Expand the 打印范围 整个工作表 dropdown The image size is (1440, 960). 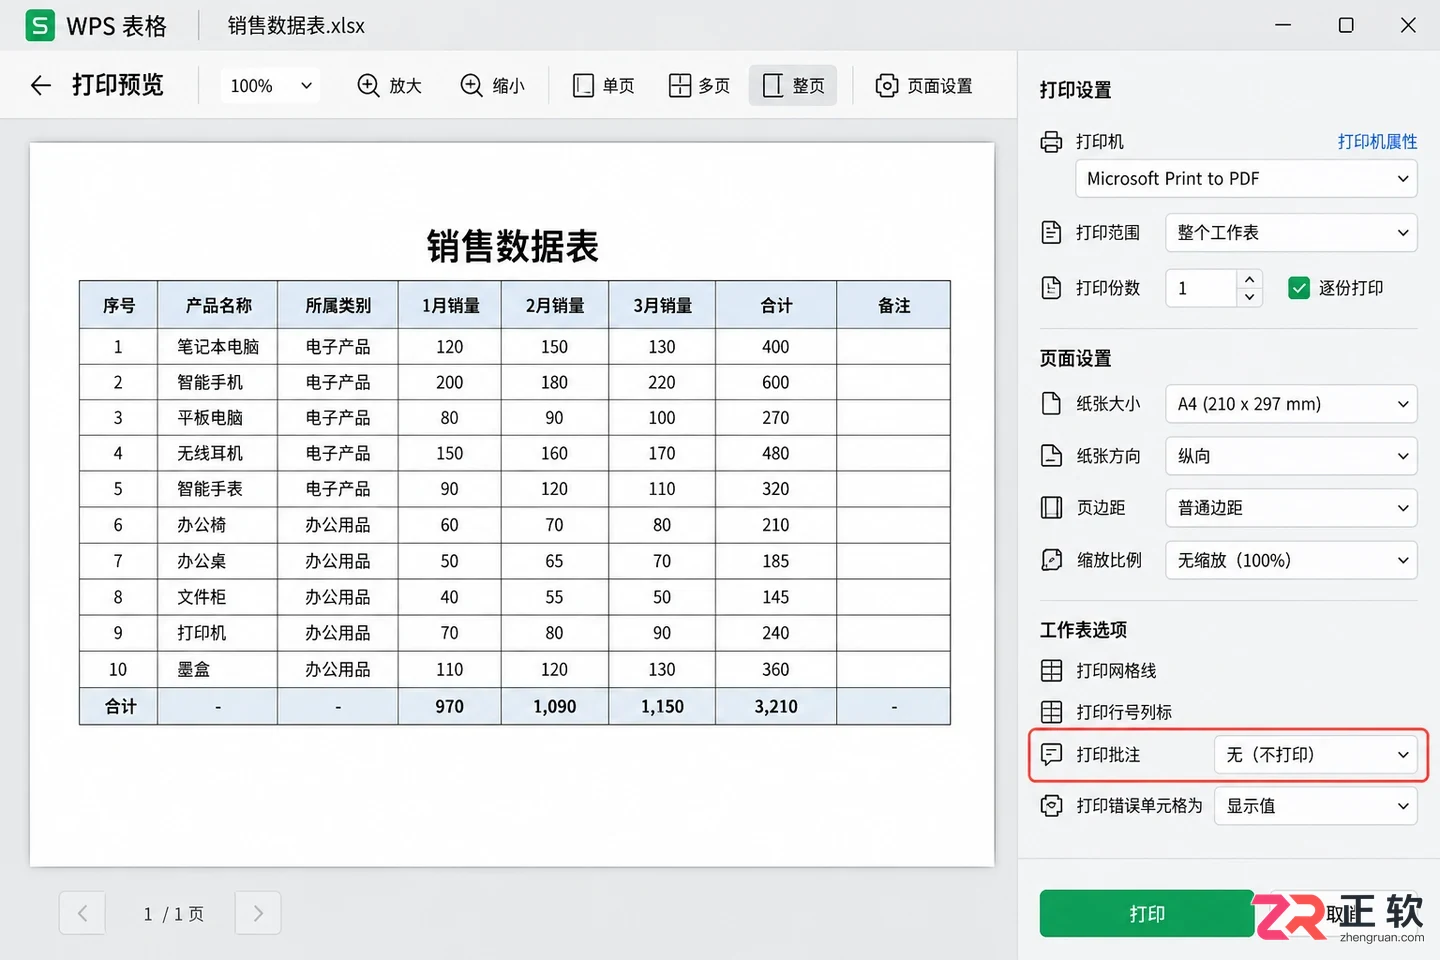point(1291,233)
